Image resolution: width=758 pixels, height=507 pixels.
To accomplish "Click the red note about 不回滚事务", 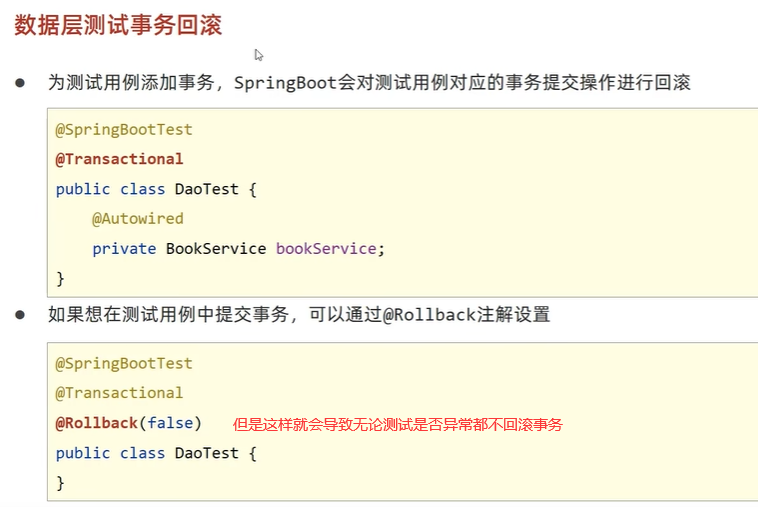I will click(x=397, y=424).
